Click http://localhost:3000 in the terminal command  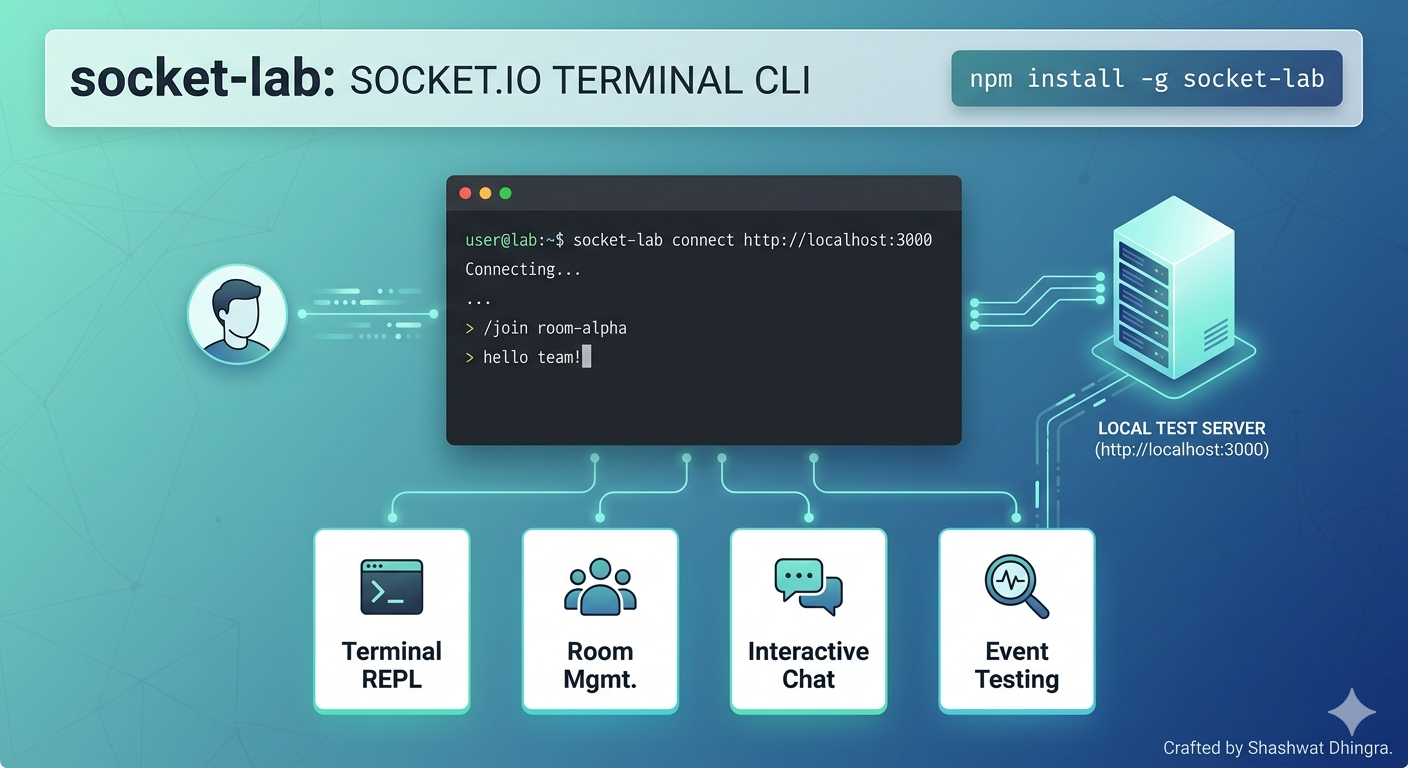(838, 240)
